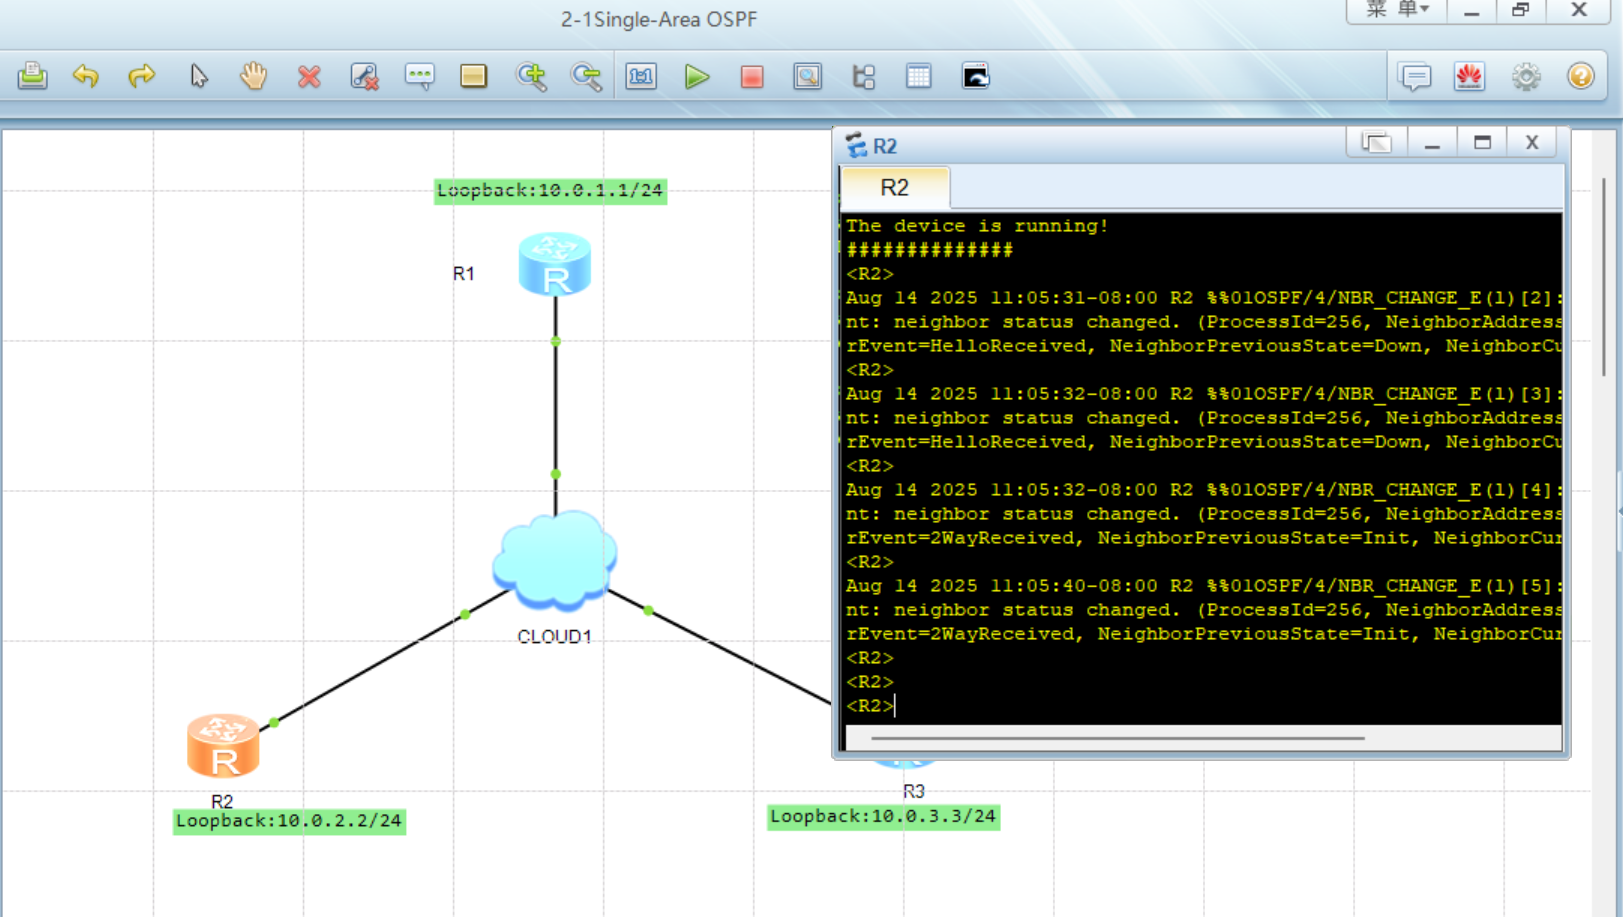Screen dimensions: 1623x917
Task: Open the Huawei website icon
Action: tap(1470, 76)
